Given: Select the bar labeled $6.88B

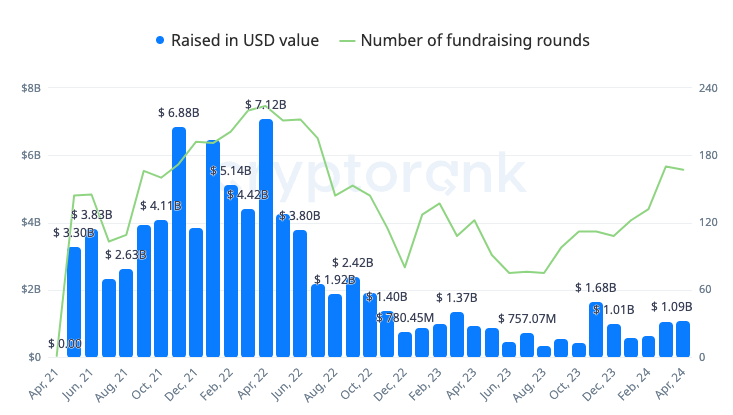Looking at the screenshot, I should point(179,242).
